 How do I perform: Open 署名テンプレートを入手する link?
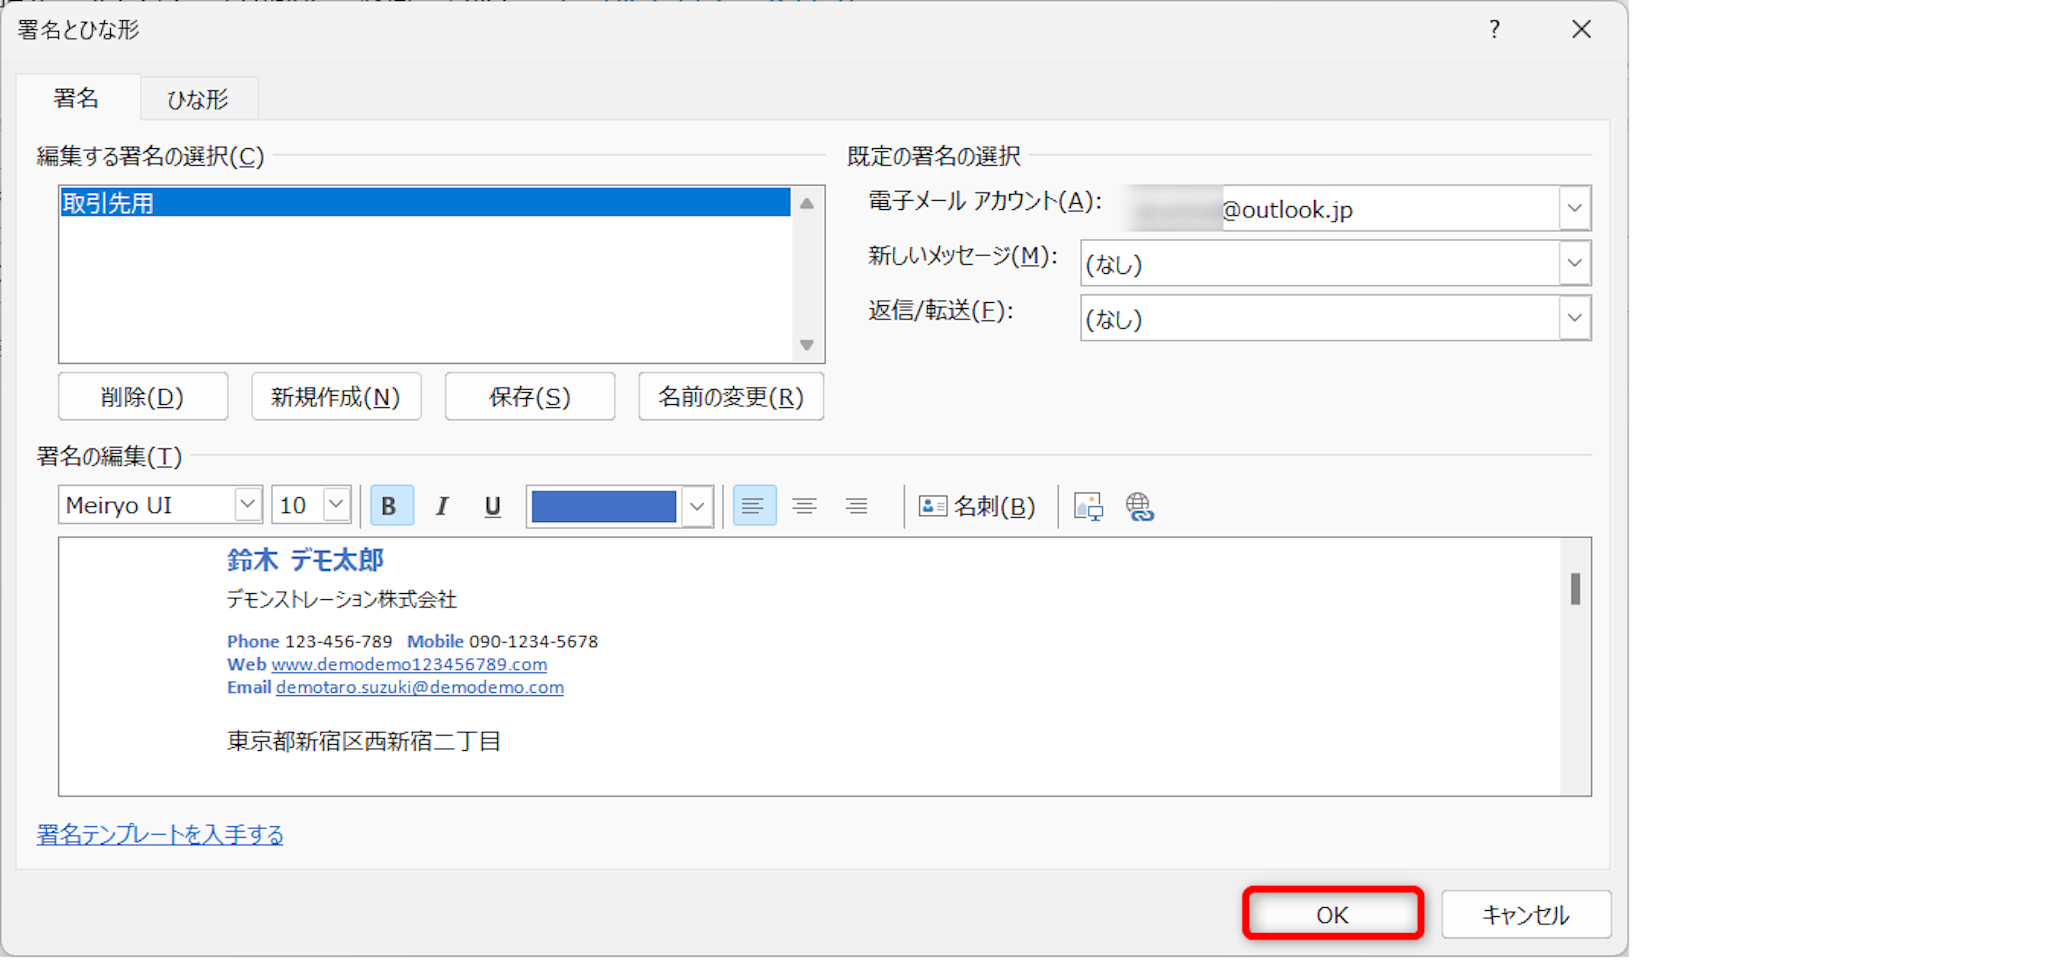click(160, 834)
